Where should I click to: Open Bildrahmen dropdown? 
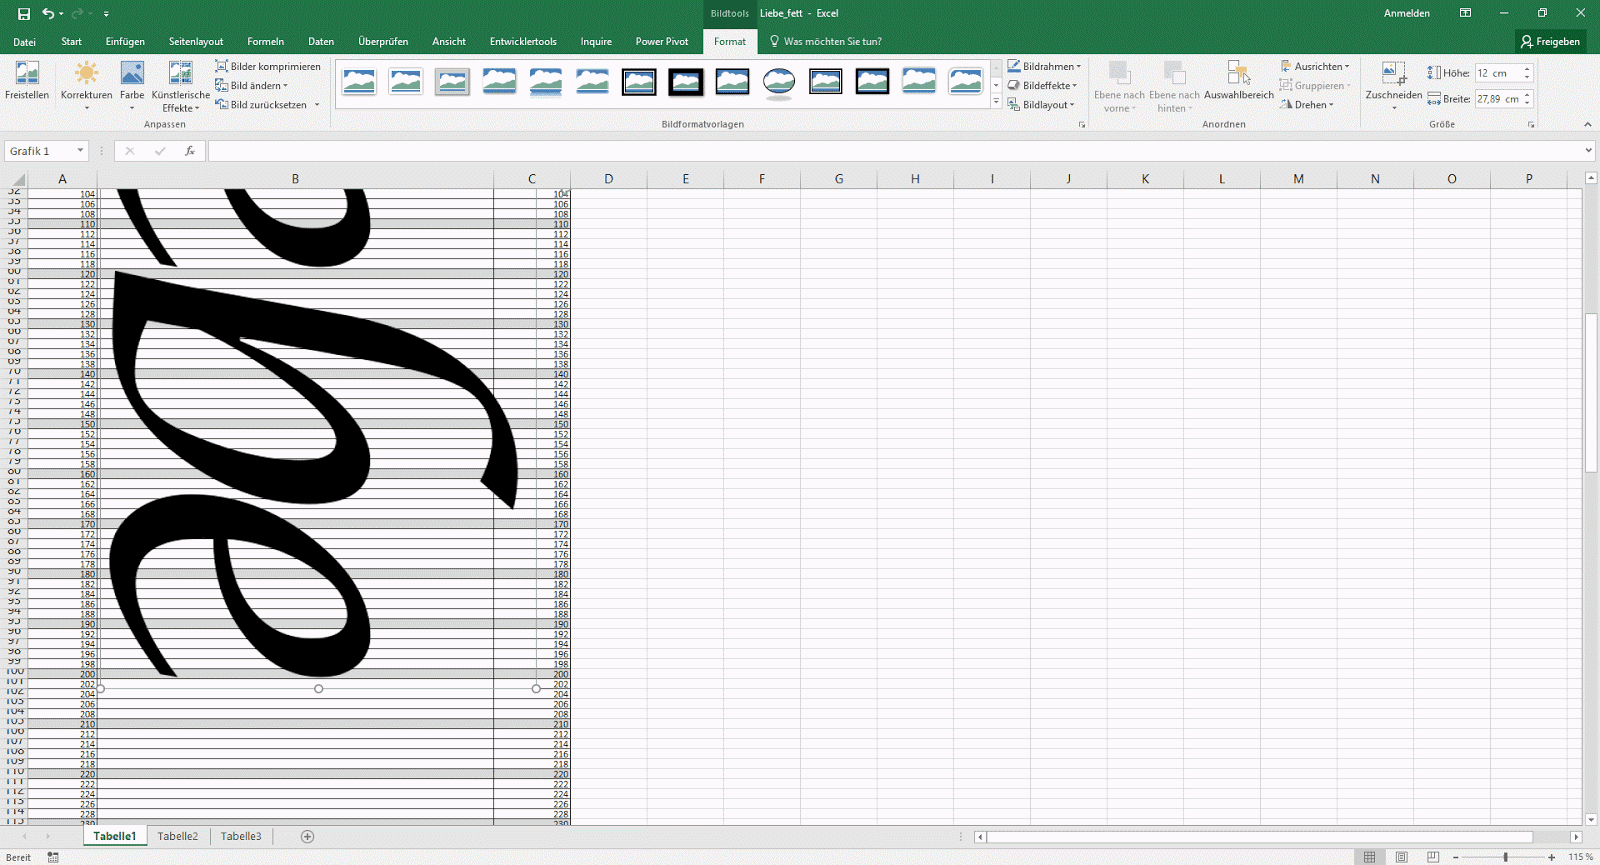coord(1044,66)
